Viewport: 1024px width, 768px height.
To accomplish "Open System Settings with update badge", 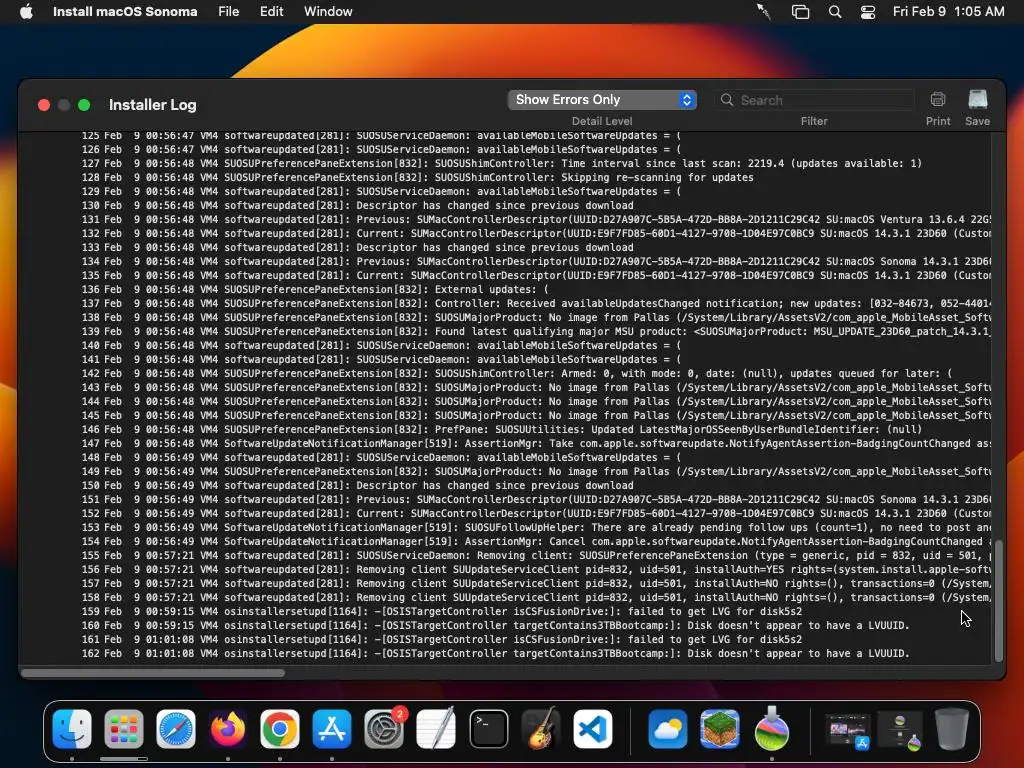I will 384,729.
